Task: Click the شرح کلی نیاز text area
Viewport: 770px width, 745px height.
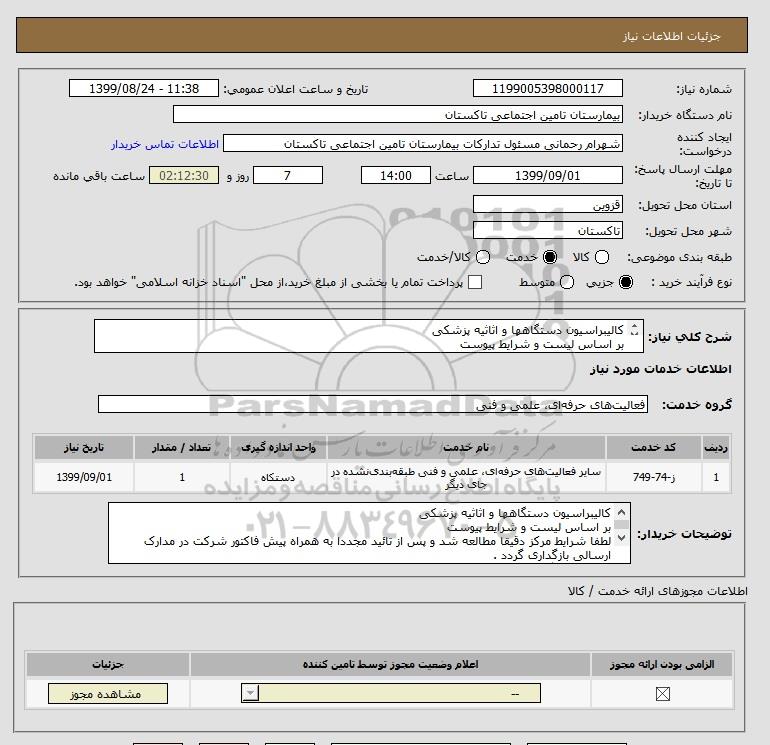Action: (x=369, y=336)
